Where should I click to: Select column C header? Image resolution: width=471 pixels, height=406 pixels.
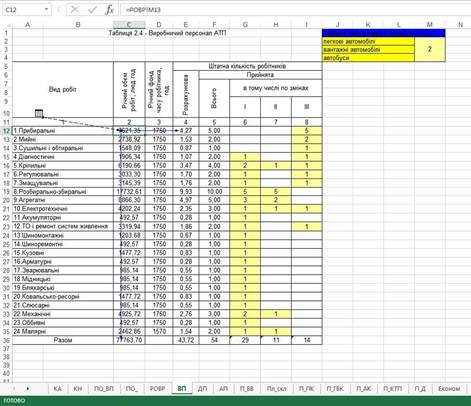coord(129,25)
